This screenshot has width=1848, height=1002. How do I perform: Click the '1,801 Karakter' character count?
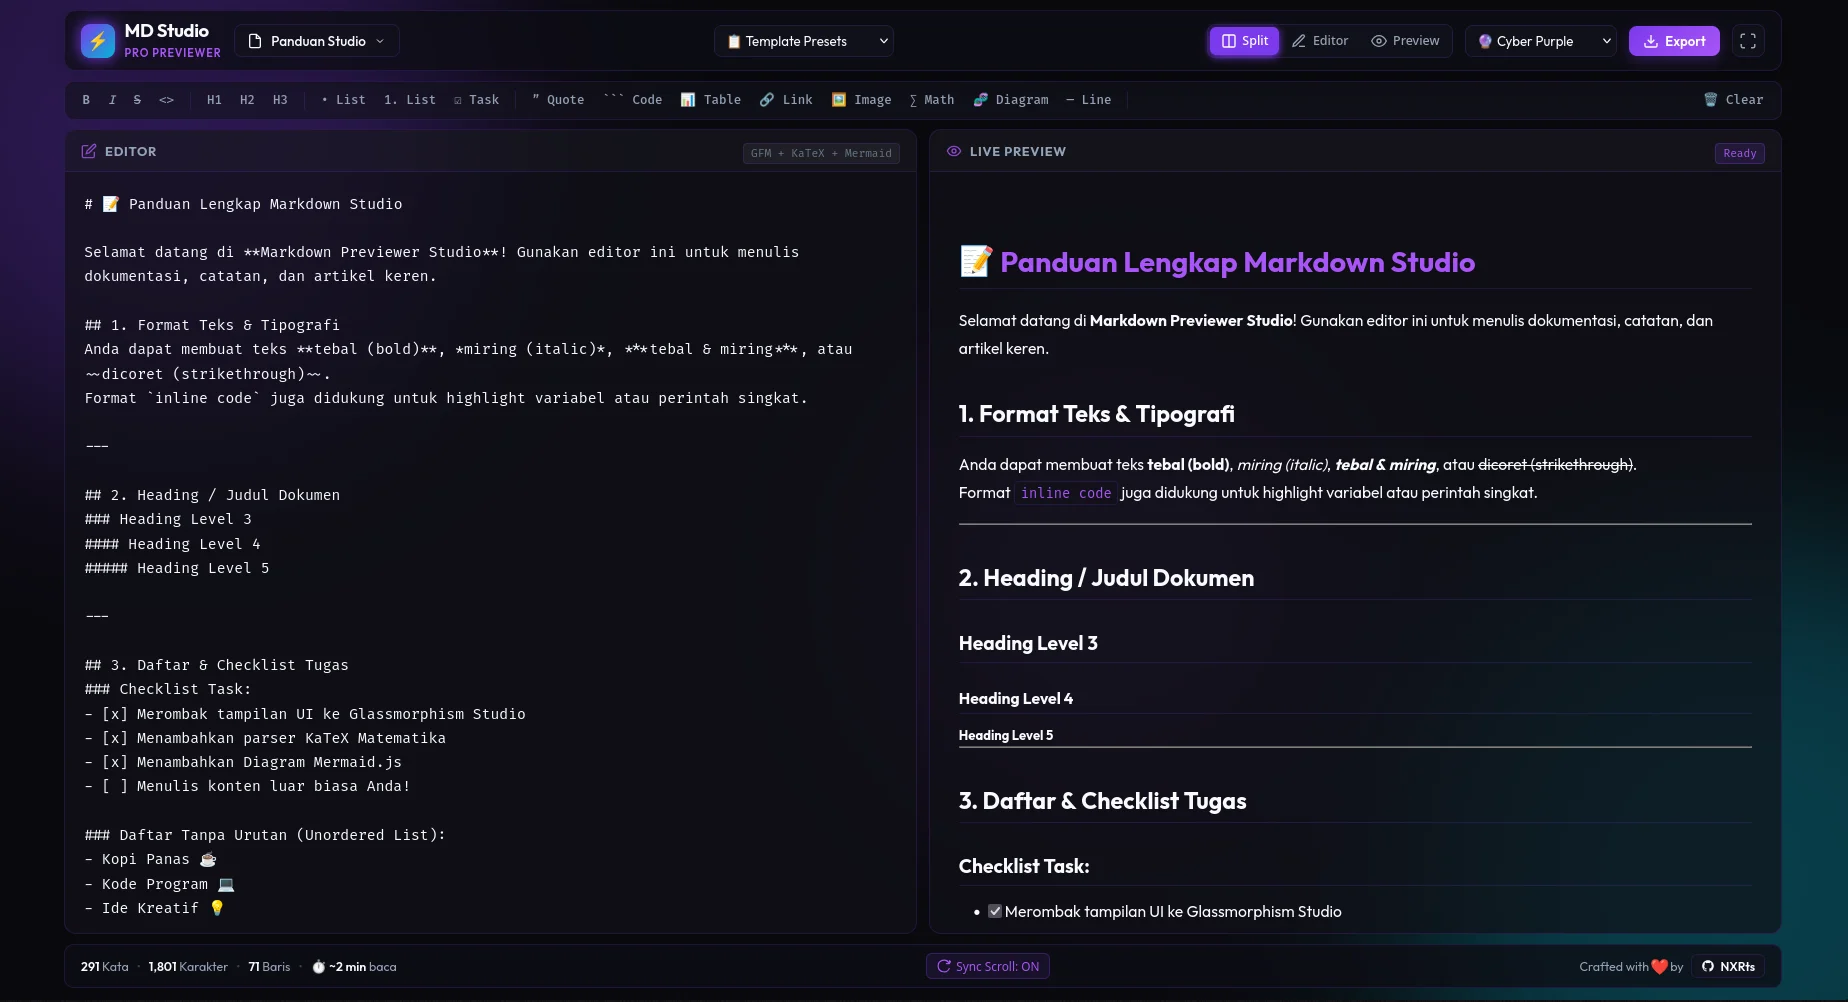(188, 967)
